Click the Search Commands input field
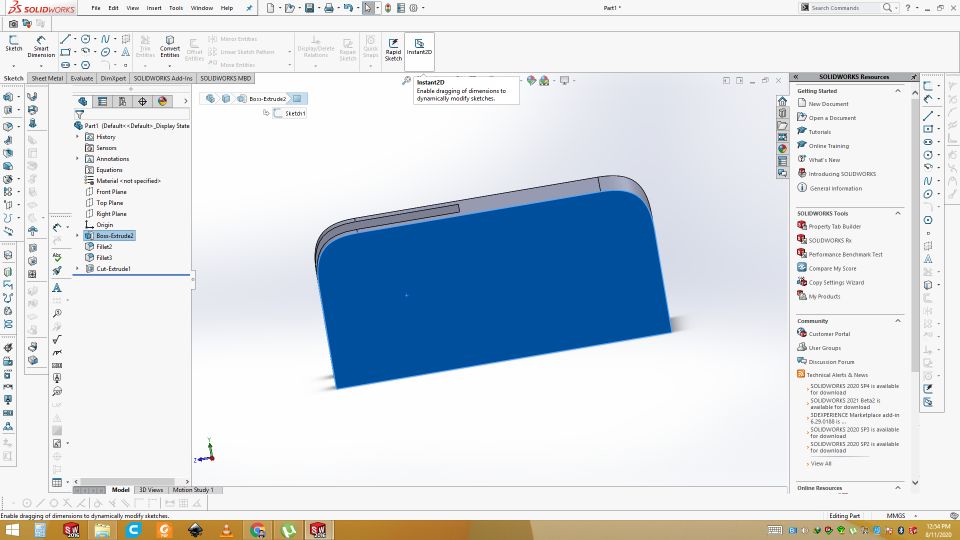960x540 pixels. [846, 8]
